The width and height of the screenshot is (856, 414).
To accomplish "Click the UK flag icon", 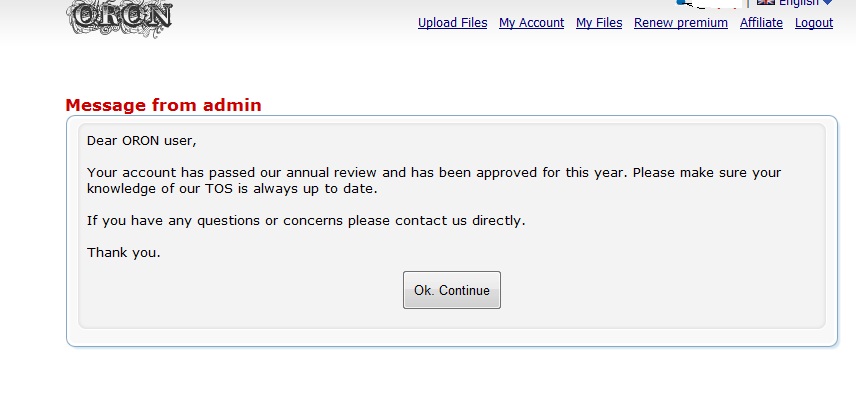I will pyautogui.click(x=765, y=2).
